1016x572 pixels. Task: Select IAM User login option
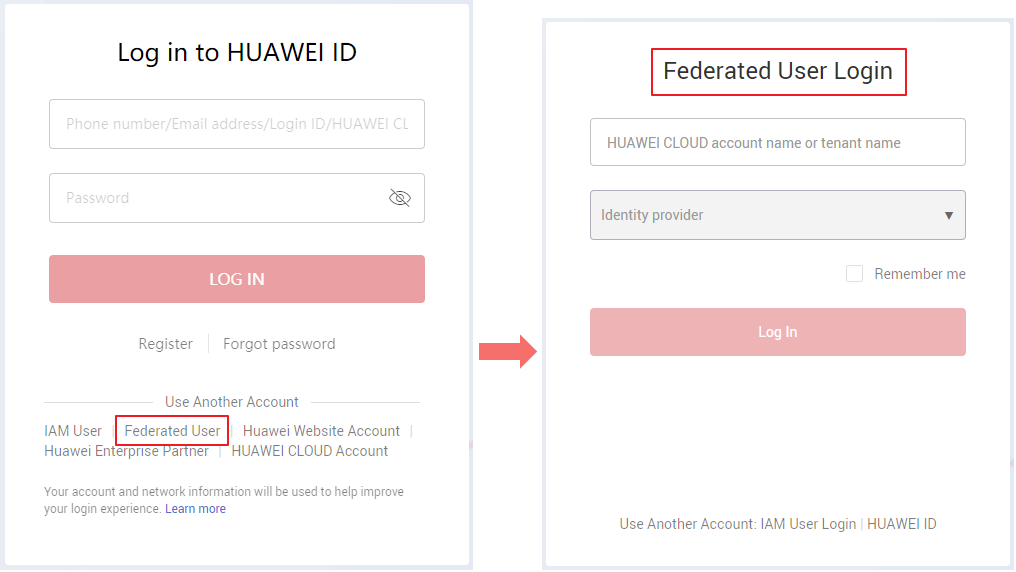click(x=73, y=431)
